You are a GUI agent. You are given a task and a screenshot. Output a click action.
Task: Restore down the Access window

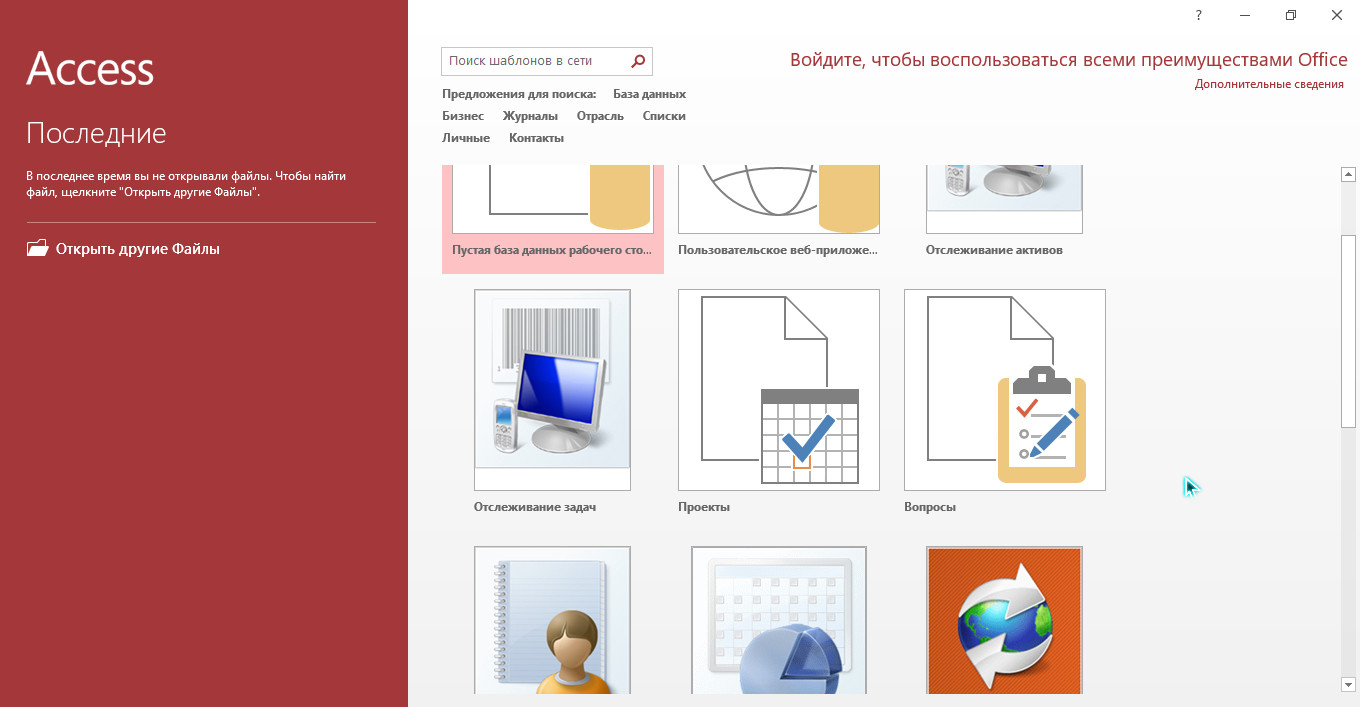[1291, 15]
